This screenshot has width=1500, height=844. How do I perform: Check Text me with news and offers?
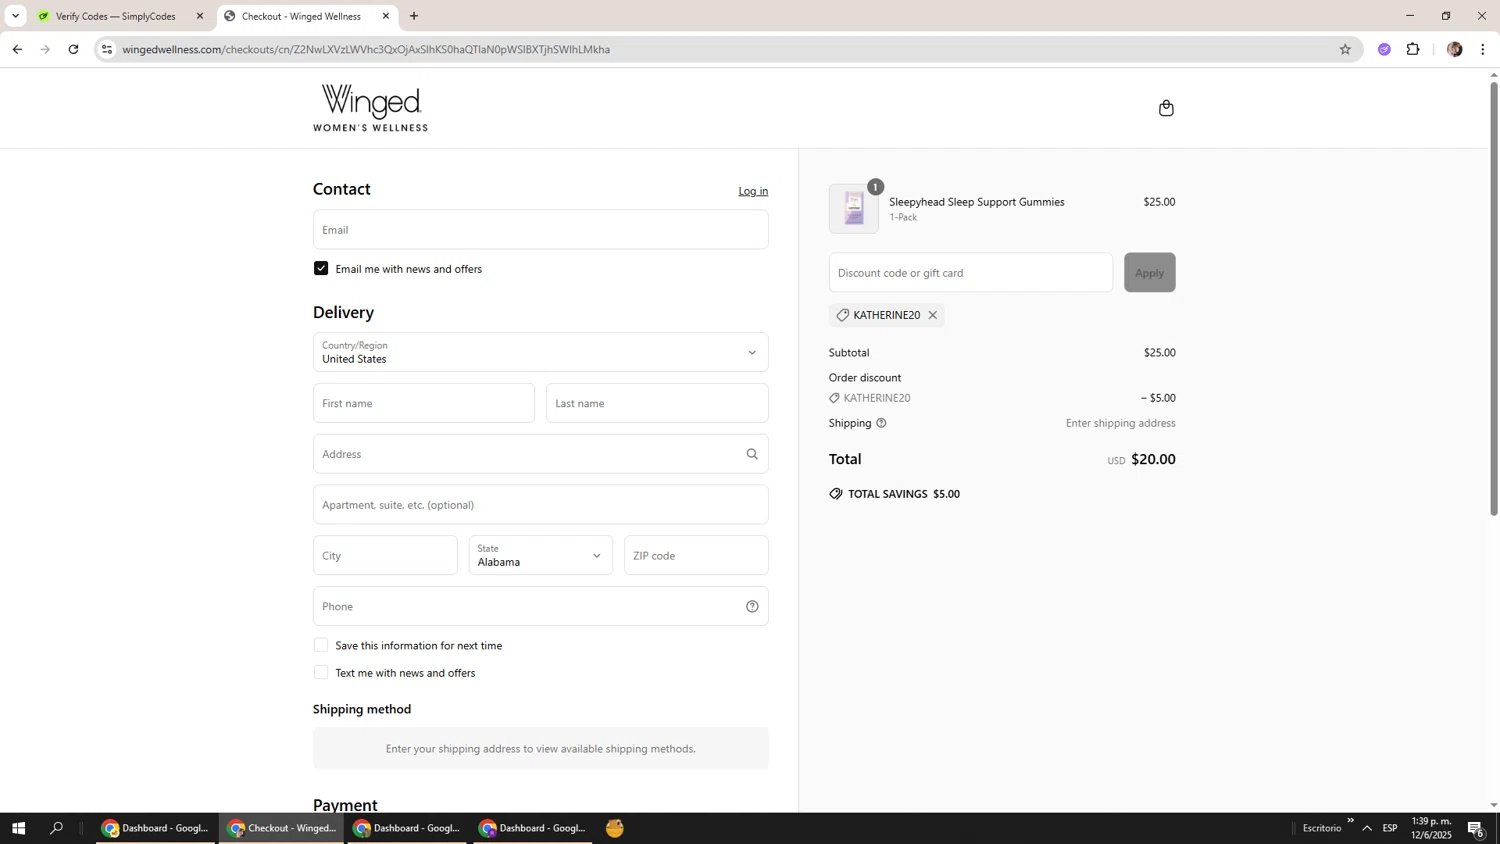tap(321, 672)
